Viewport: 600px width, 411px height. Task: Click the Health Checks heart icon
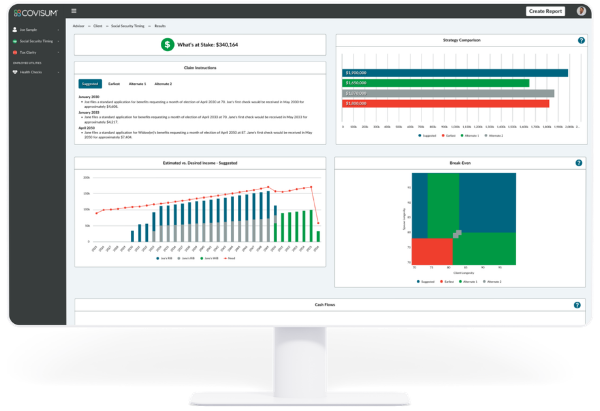pos(15,72)
